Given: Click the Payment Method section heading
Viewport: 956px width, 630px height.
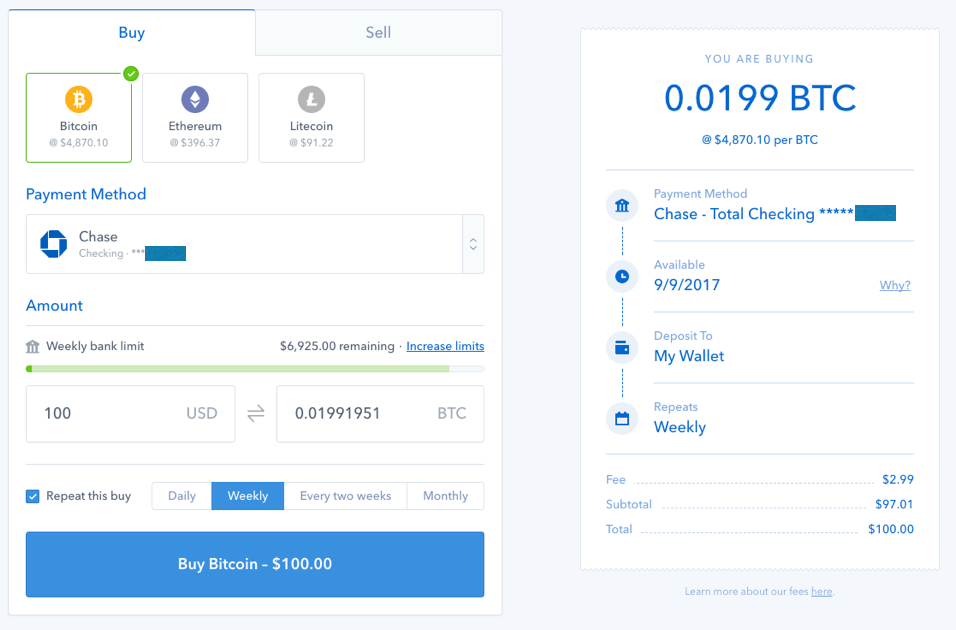Looking at the screenshot, I should coord(86,195).
